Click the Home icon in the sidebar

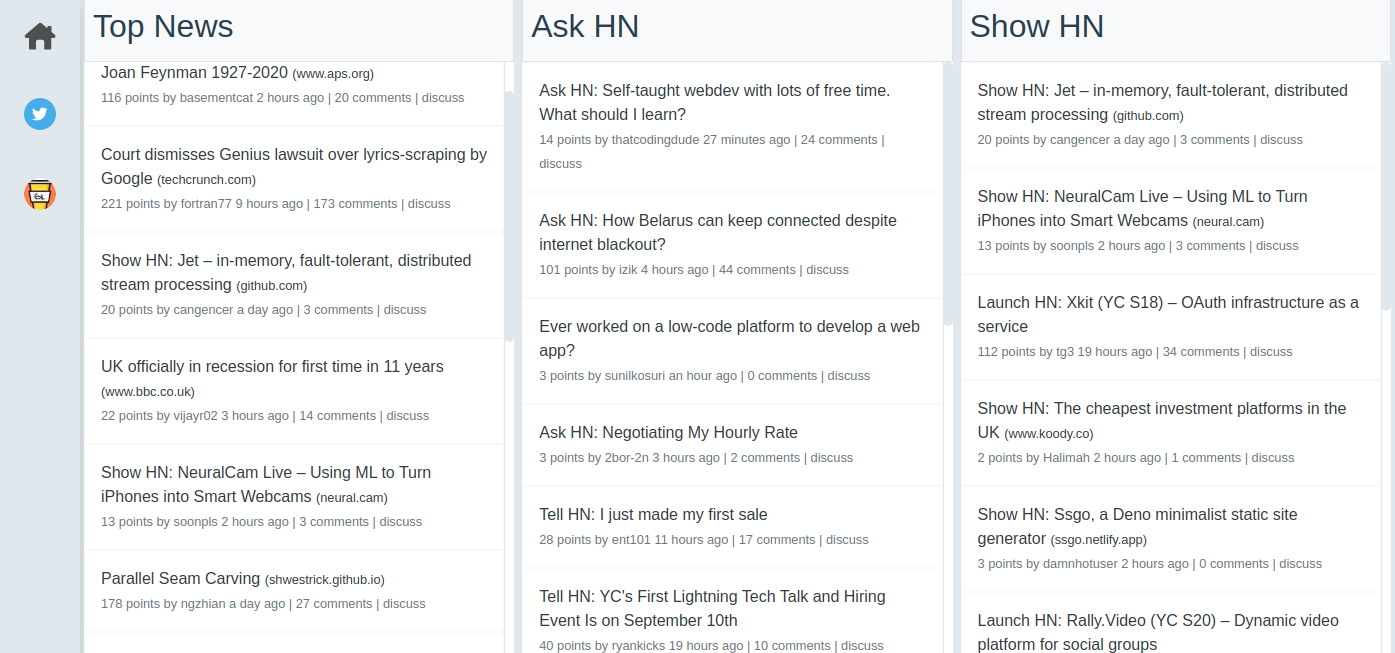[39, 36]
